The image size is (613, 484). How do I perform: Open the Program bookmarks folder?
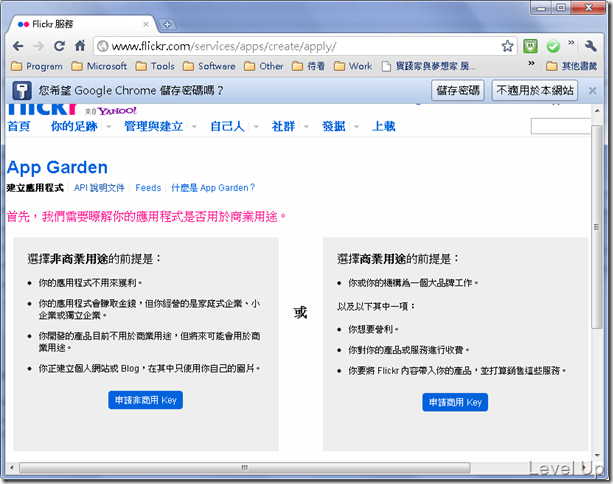[37, 66]
